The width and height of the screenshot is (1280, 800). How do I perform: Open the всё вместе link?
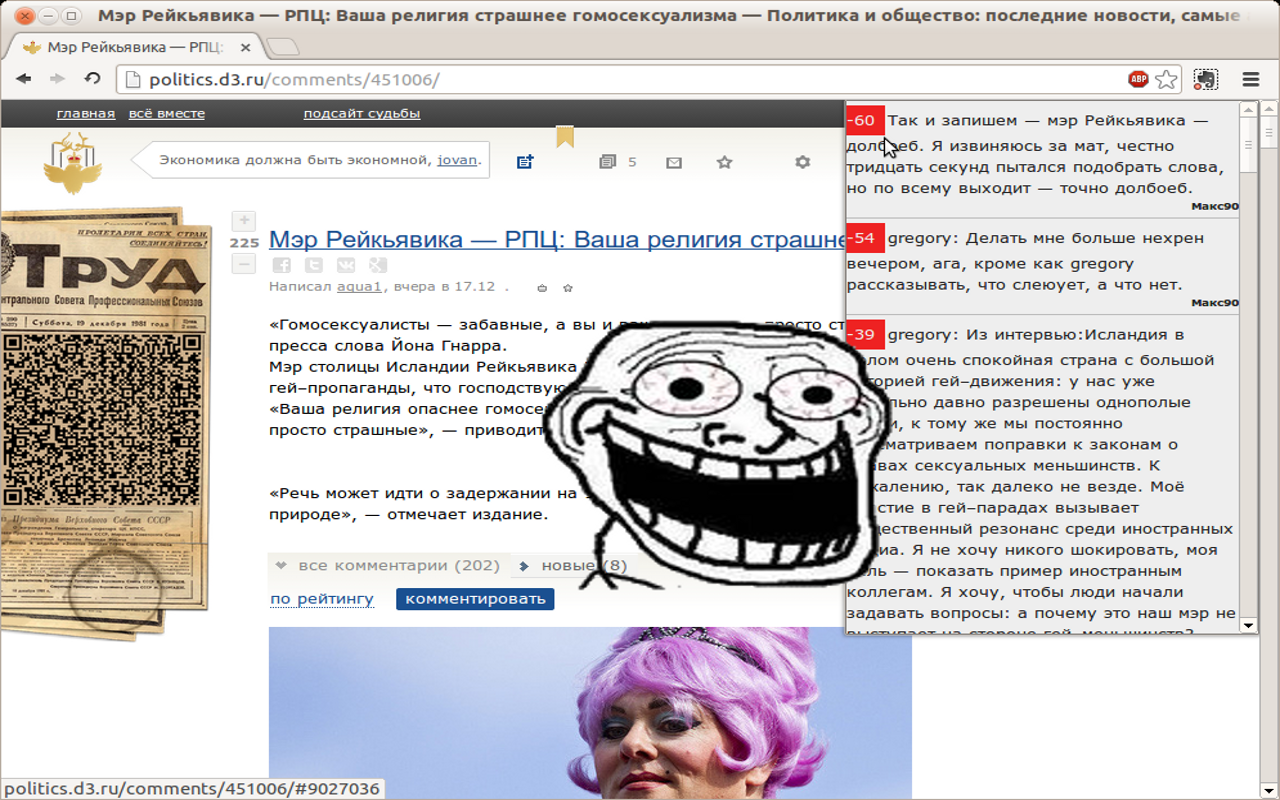pos(167,113)
